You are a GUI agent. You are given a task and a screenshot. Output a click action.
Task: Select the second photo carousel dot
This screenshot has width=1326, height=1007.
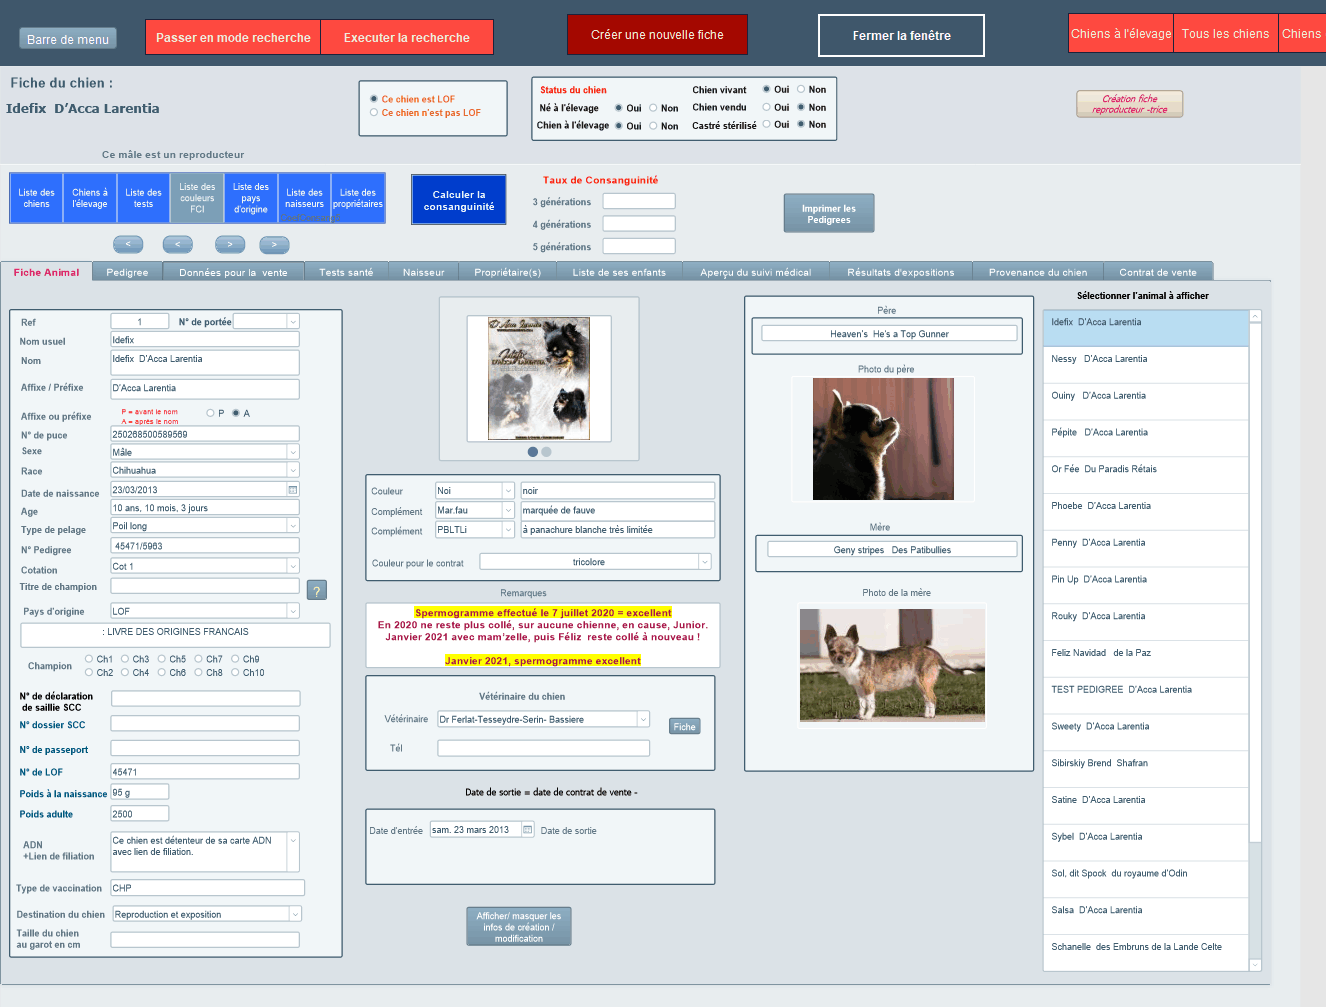pos(546,452)
